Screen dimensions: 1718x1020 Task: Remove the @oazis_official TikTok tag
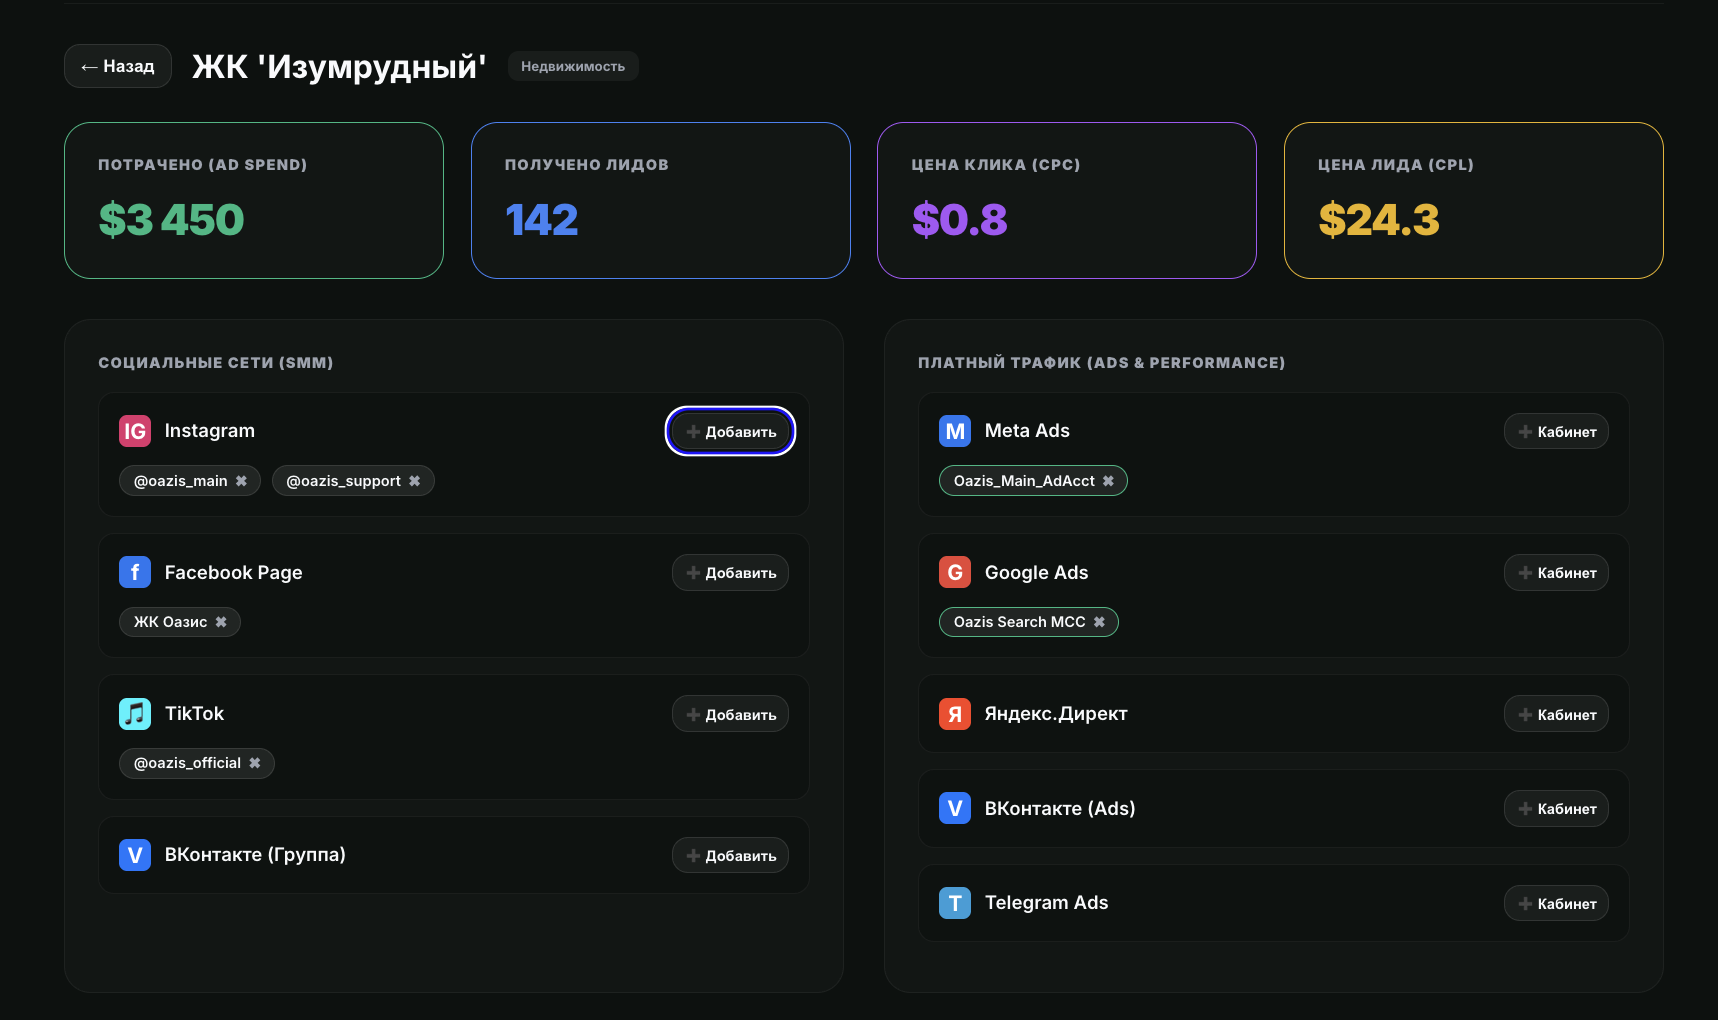pos(255,763)
